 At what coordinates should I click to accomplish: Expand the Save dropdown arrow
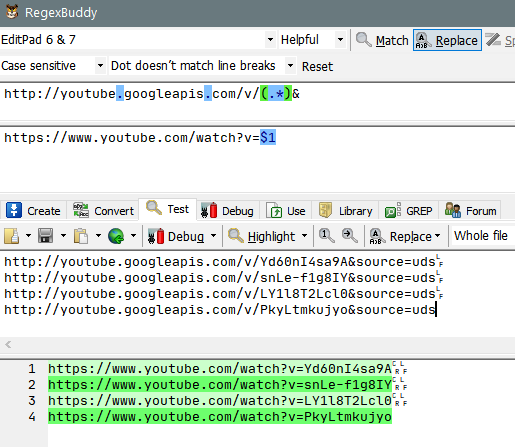(63, 236)
